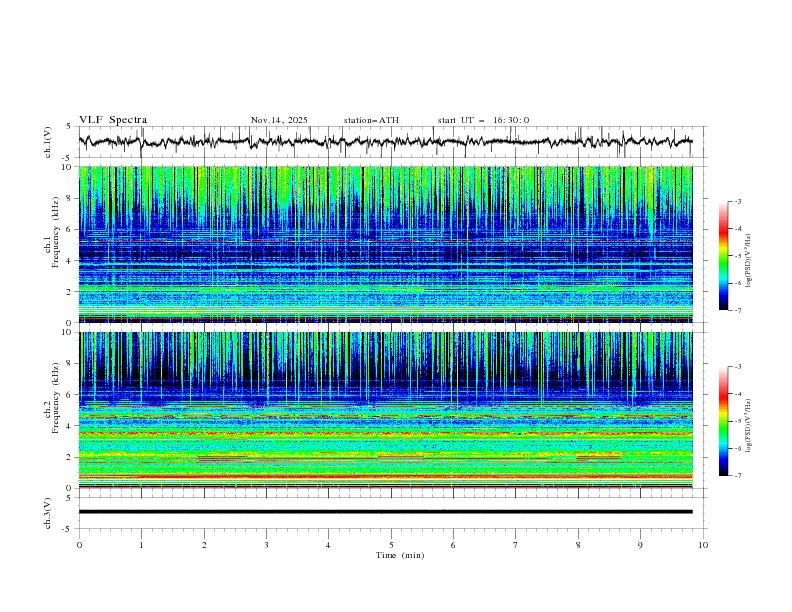Click the time axis tick label "3"

(266, 545)
